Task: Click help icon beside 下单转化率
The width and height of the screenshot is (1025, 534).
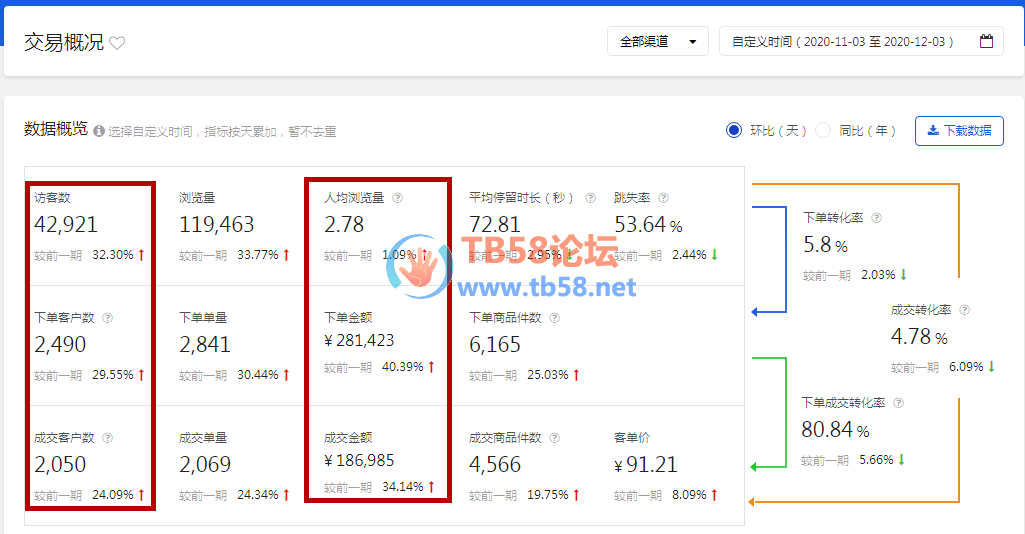Action: [875, 217]
